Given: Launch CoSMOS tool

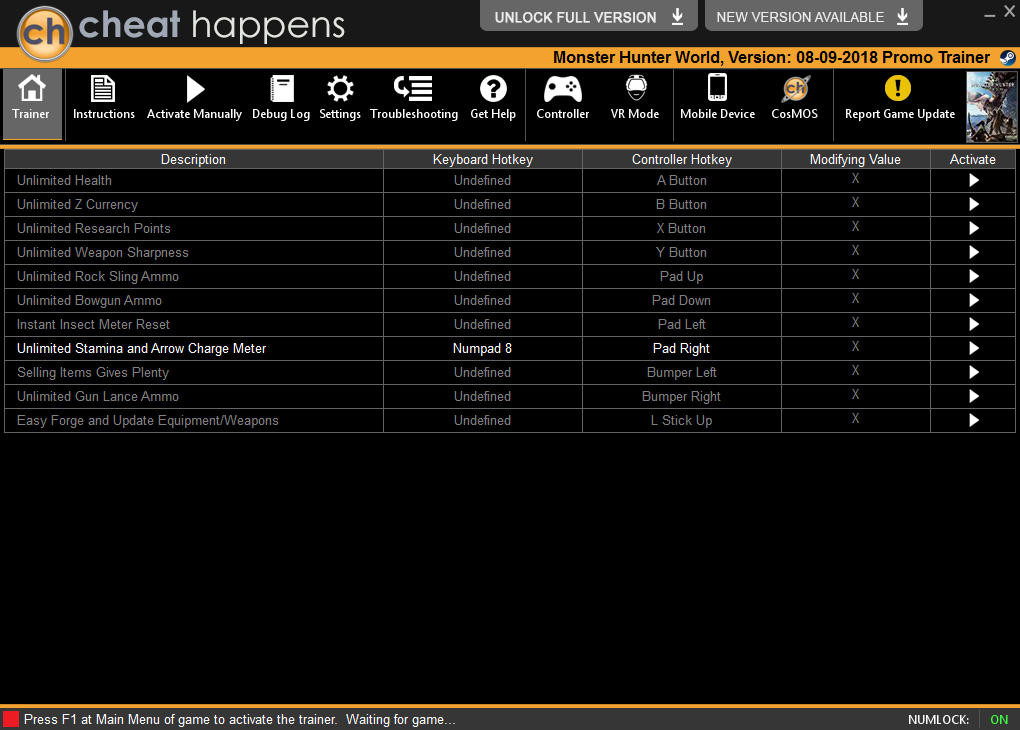Looking at the screenshot, I should coord(794,98).
